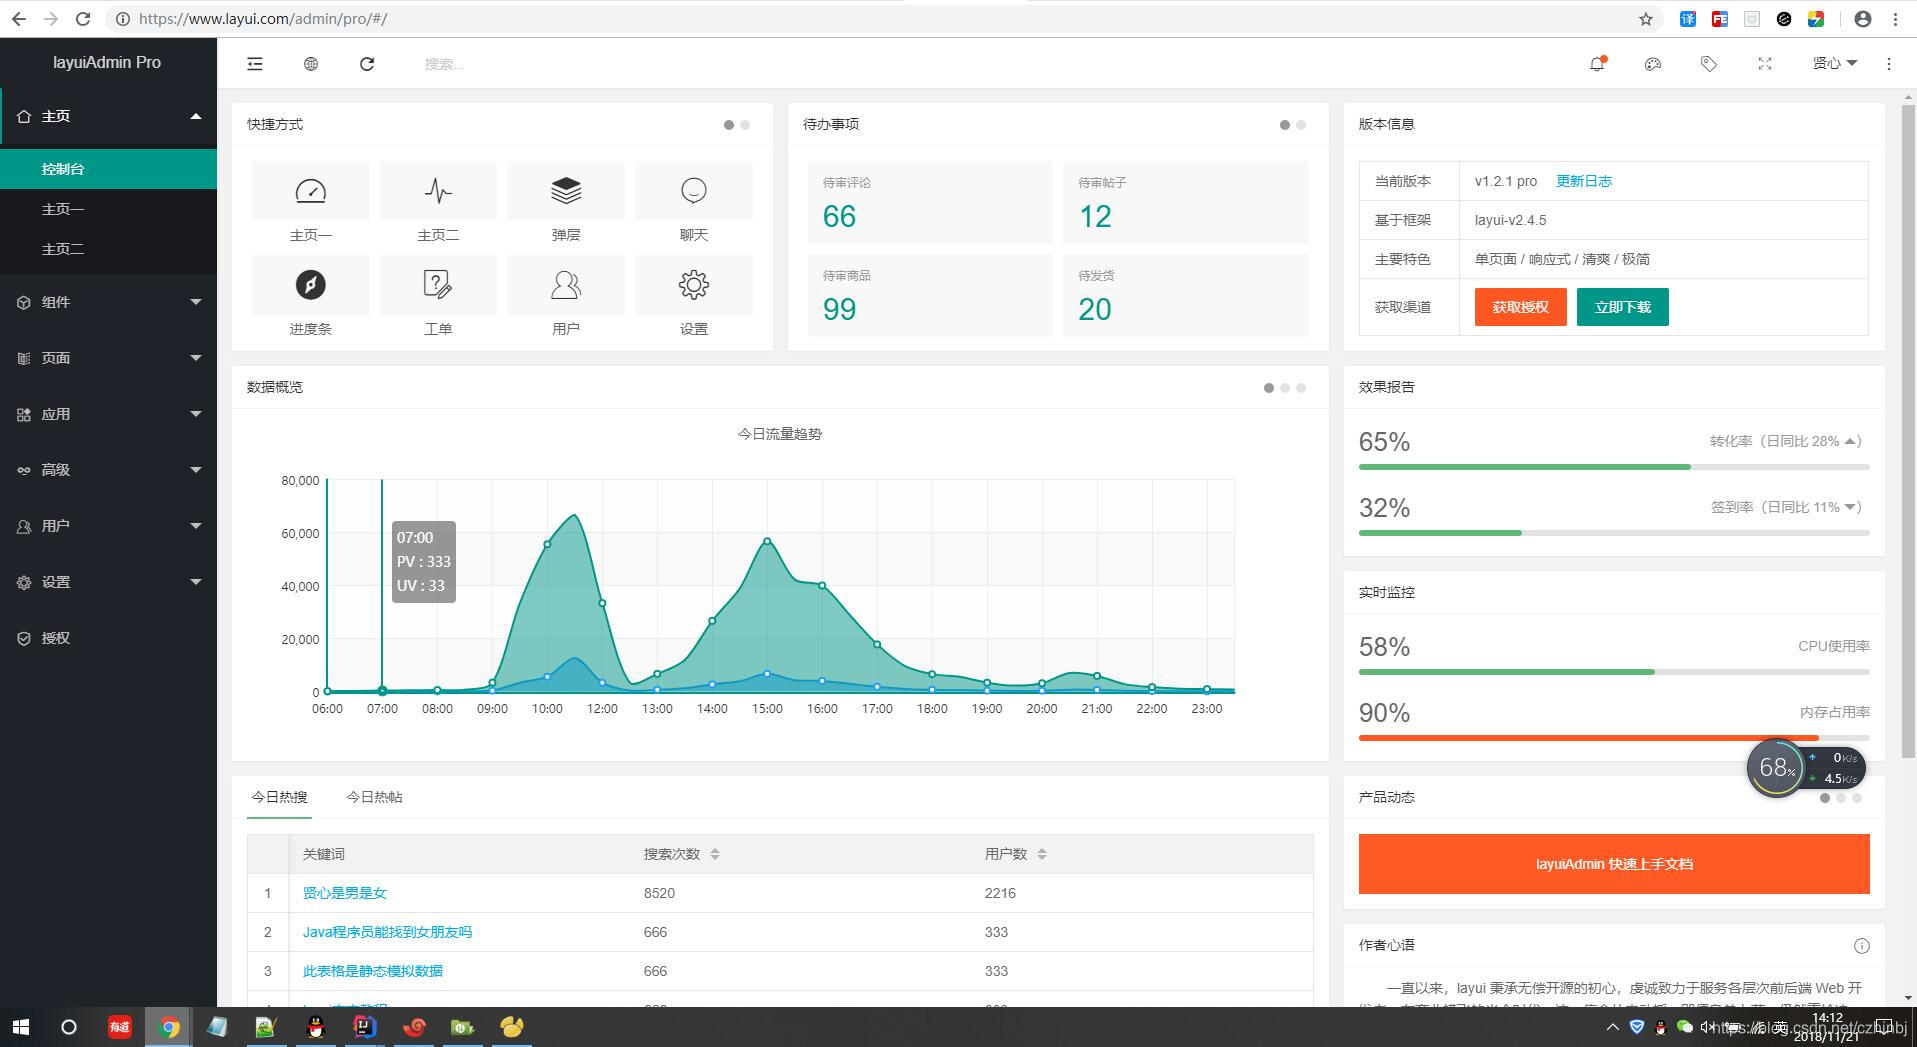Viewport: 1917px width, 1047px height.
Task: Click the refresh icon in admin header
Action: click(367, 64)
